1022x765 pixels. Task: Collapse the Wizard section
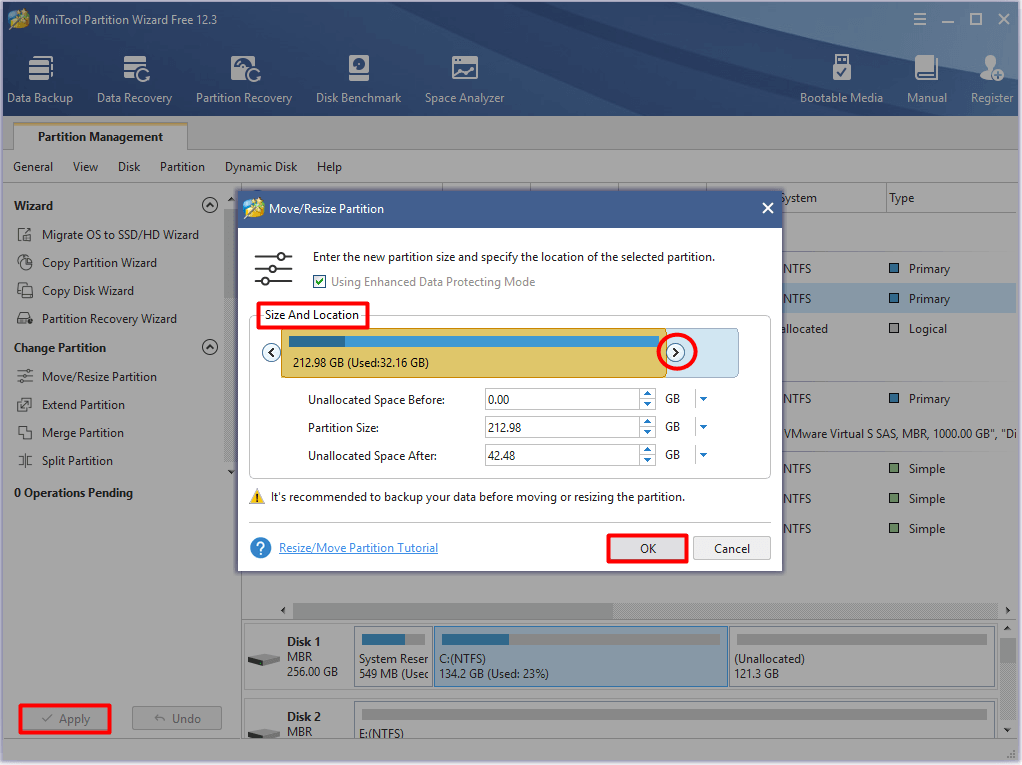(210, 205)
